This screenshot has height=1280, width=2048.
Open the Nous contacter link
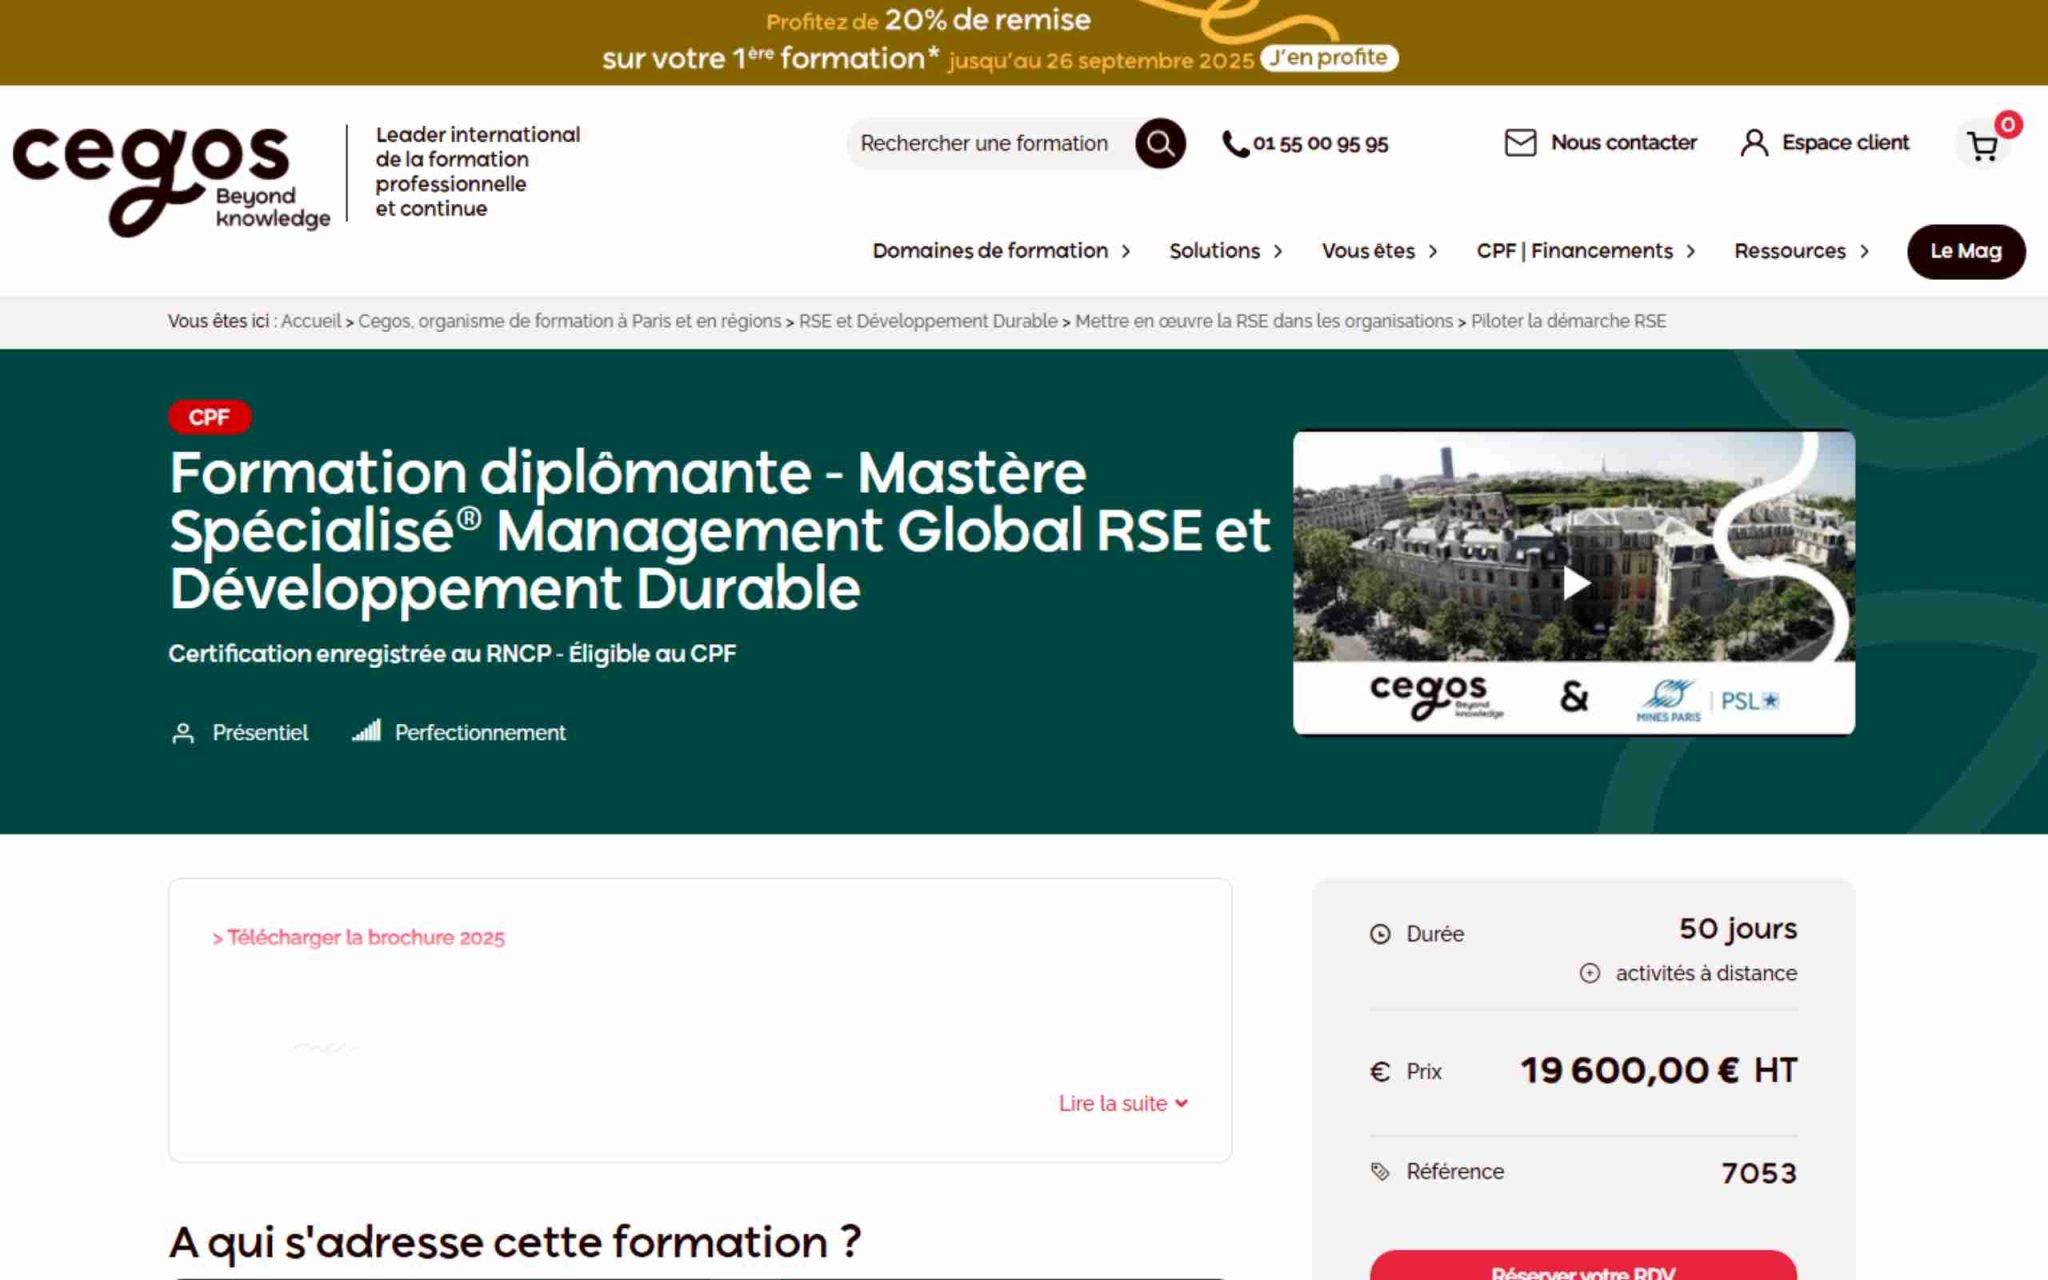1601,143
